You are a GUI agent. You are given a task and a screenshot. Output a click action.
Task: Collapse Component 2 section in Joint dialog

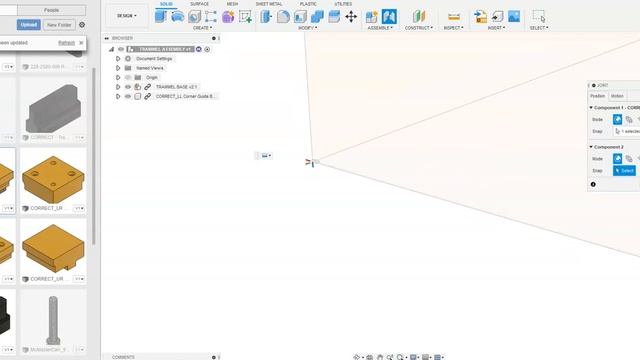tap(591, 147)
